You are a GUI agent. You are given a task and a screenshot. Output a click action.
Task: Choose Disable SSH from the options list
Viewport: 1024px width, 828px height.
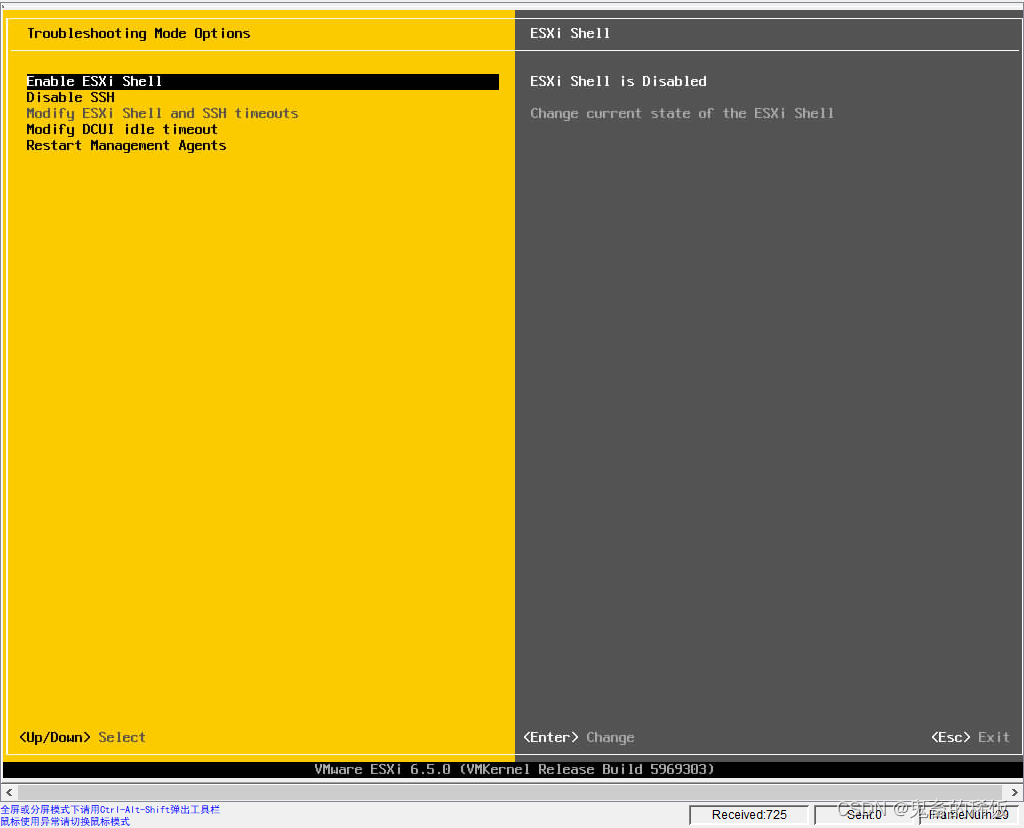tap(70, 97)
